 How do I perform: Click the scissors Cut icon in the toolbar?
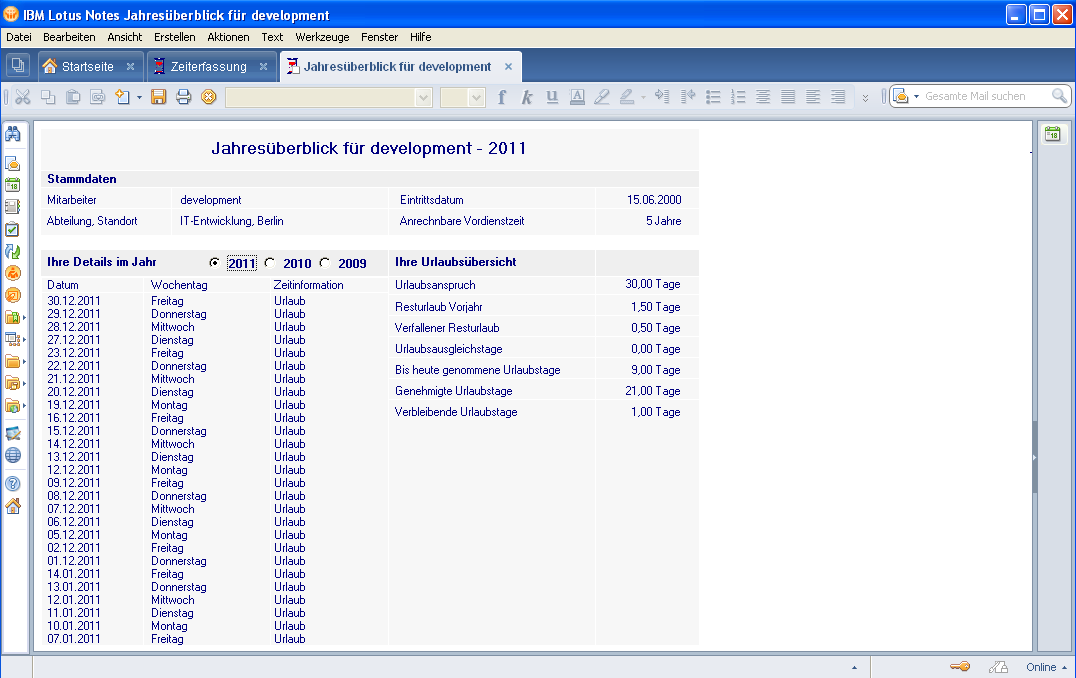(x=23, y=97)
